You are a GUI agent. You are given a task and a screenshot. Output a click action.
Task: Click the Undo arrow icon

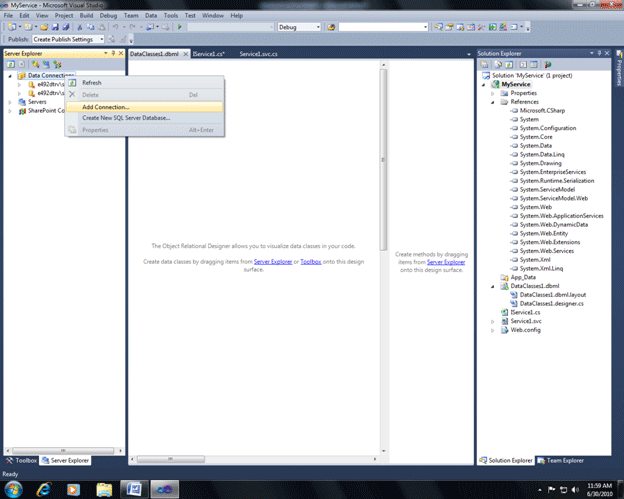coord(115,27)
